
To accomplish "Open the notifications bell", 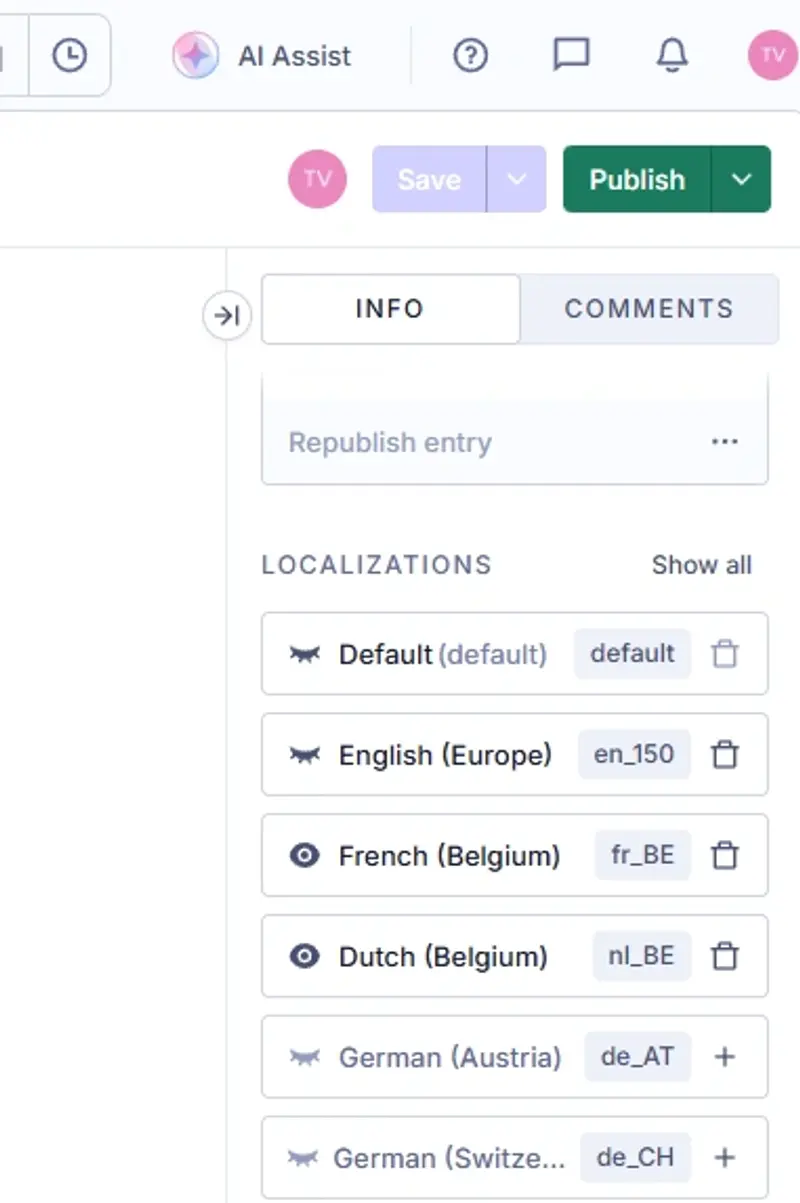I will click(x=672, y=56).
